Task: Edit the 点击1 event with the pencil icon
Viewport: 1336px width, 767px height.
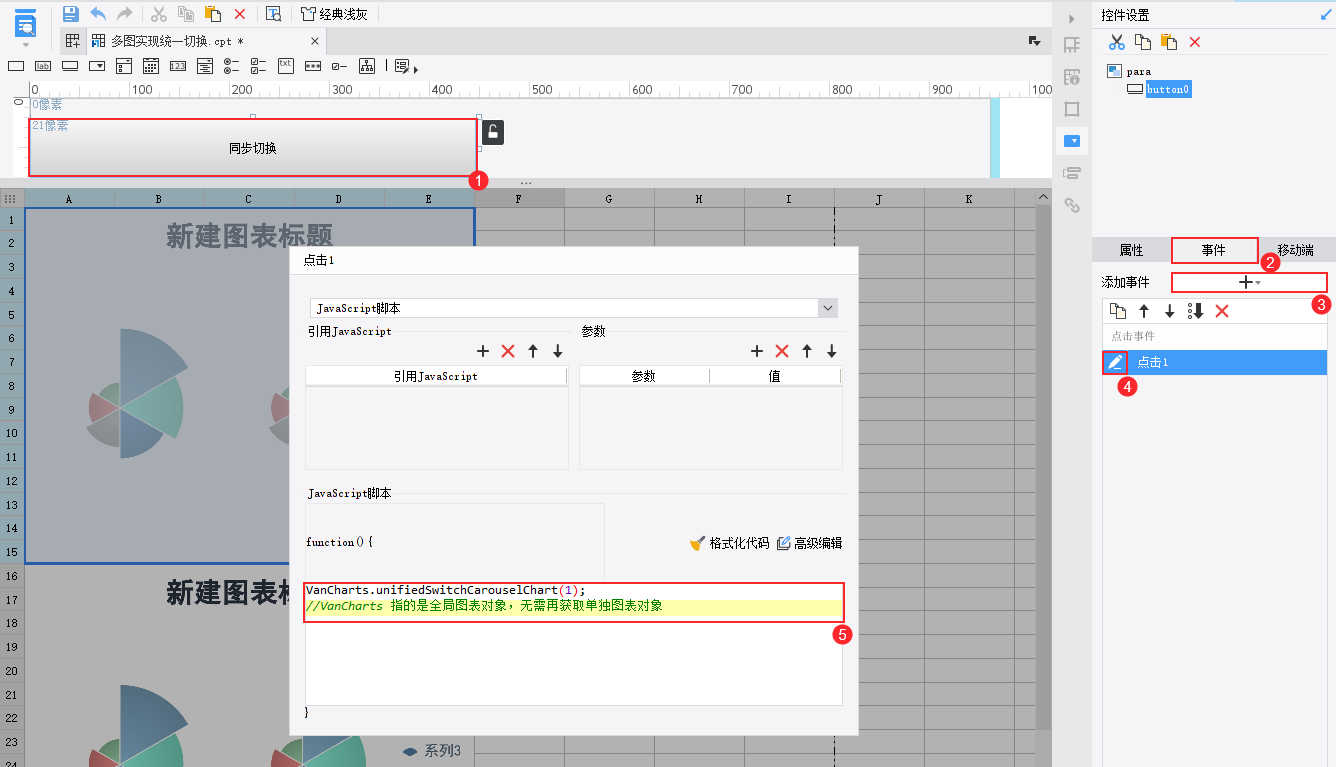Action: click(x=1114, y=362)
